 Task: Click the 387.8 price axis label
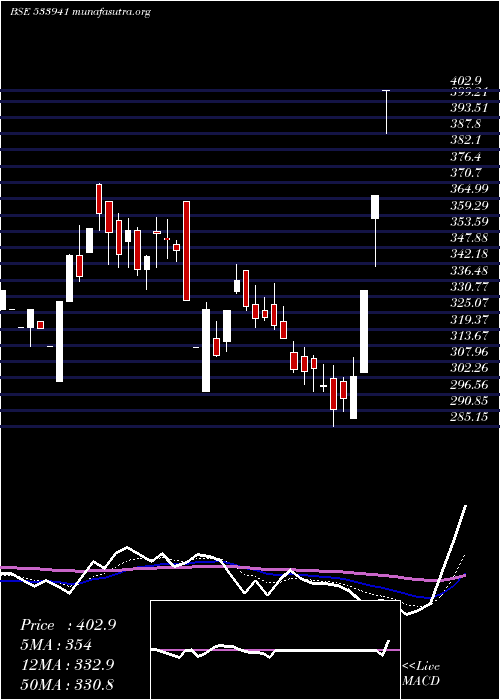tap(466, 124)
